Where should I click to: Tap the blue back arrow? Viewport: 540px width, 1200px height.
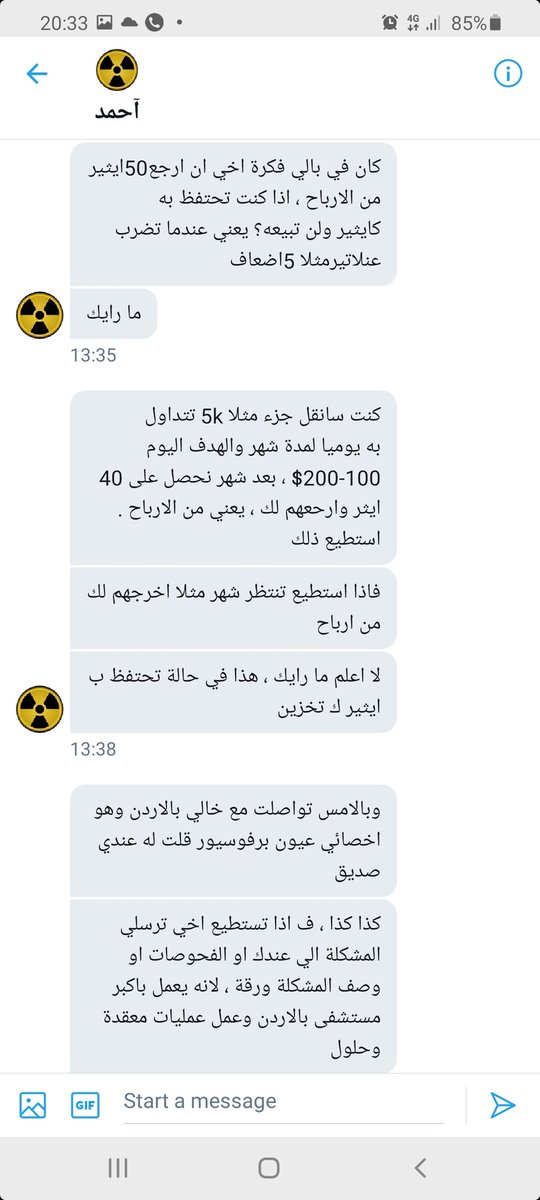(x=37, y=74)
